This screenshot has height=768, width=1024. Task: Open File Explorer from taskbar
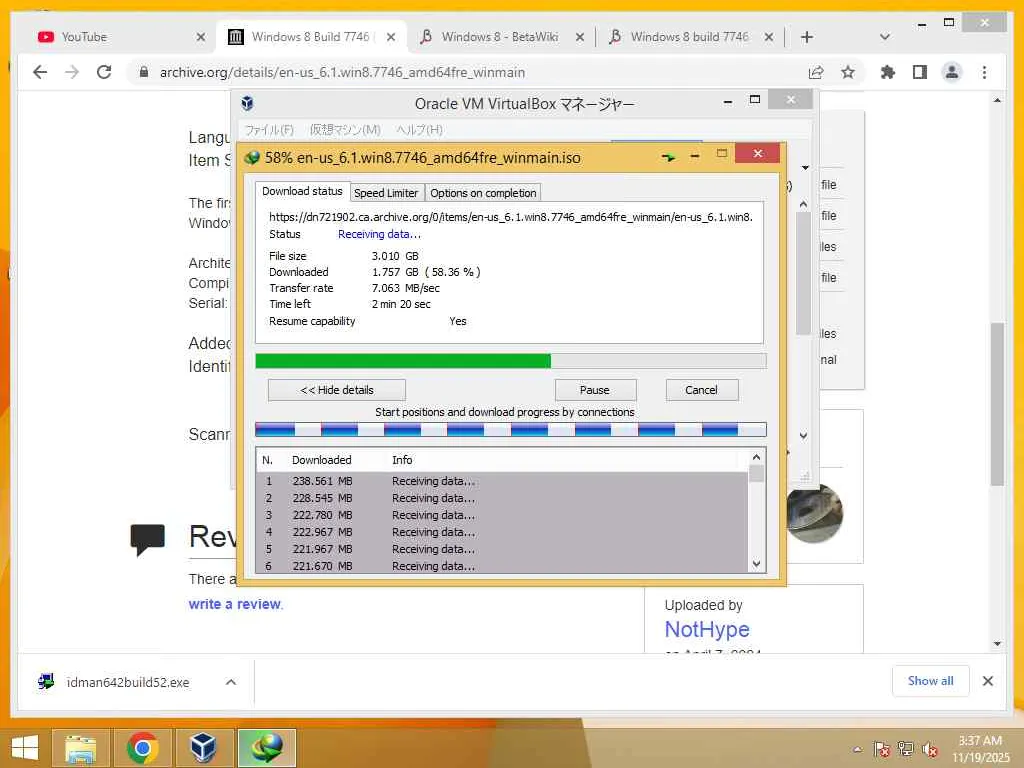tap(81, 748)
